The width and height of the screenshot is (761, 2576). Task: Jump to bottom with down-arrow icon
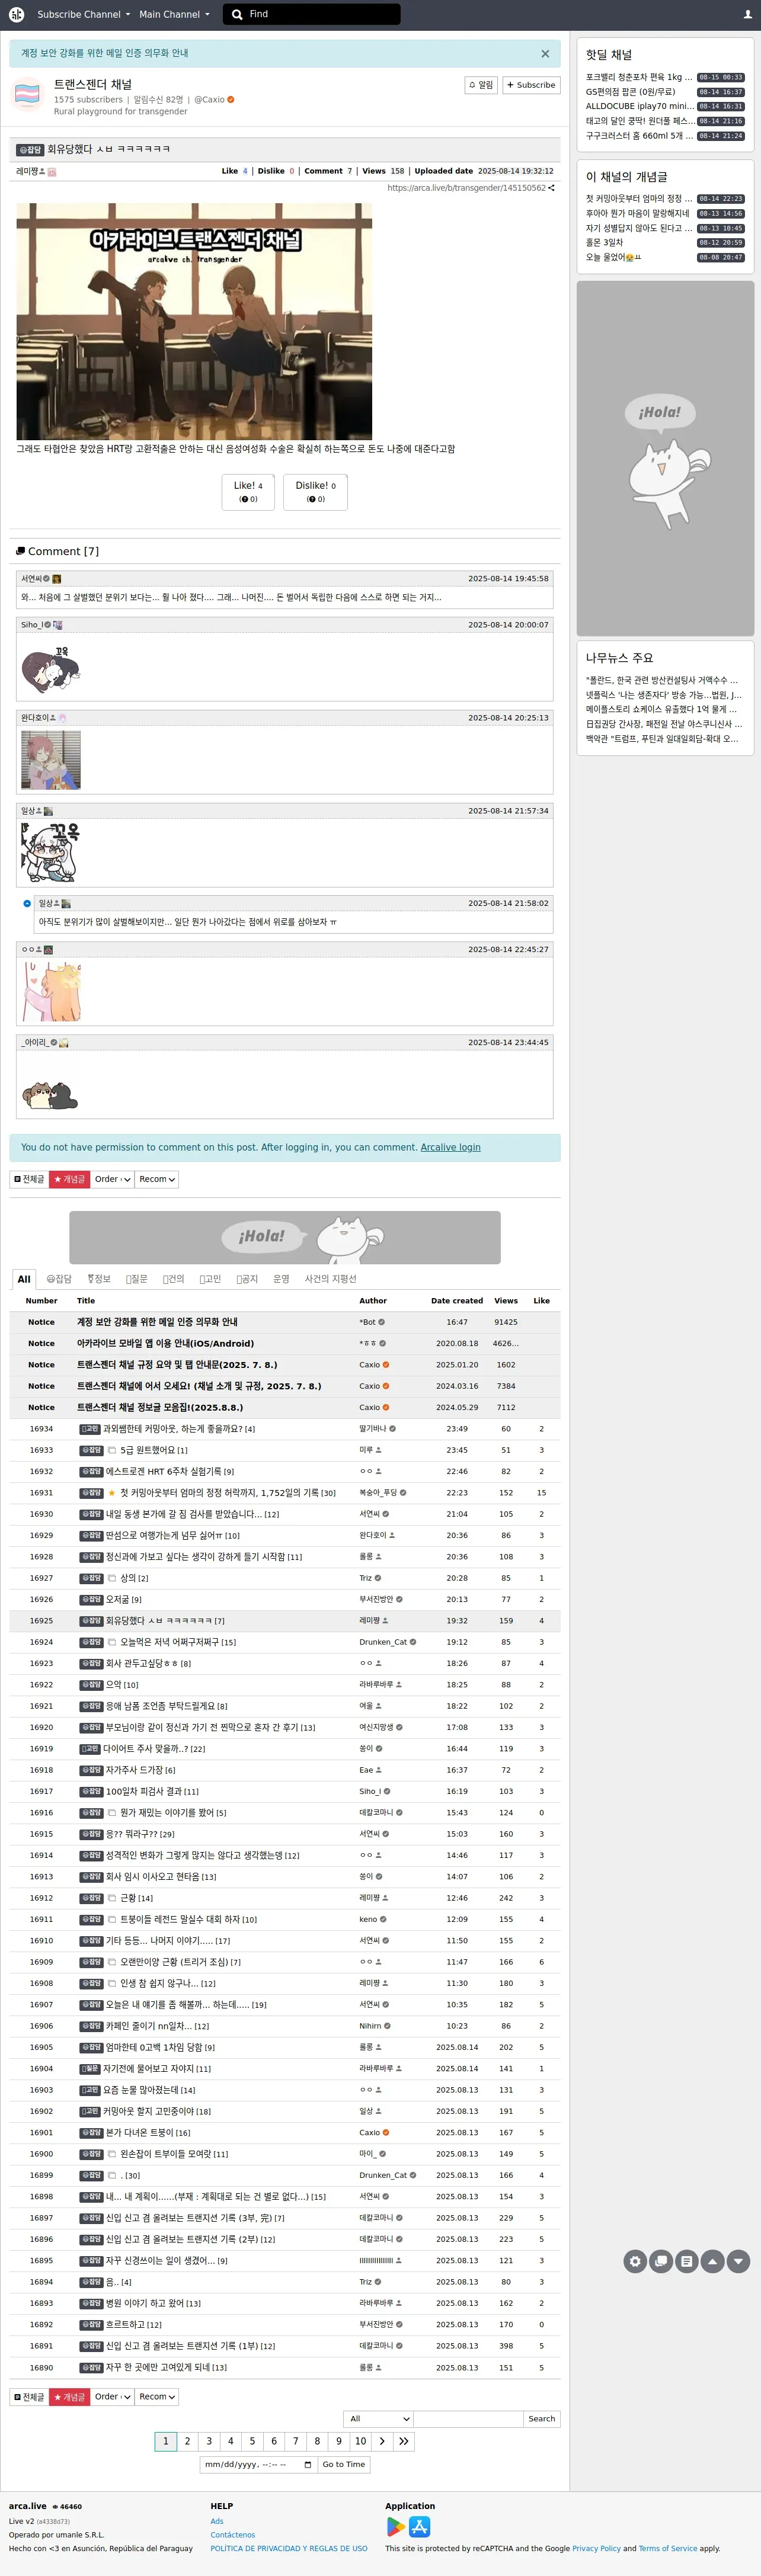[738, 2260]
